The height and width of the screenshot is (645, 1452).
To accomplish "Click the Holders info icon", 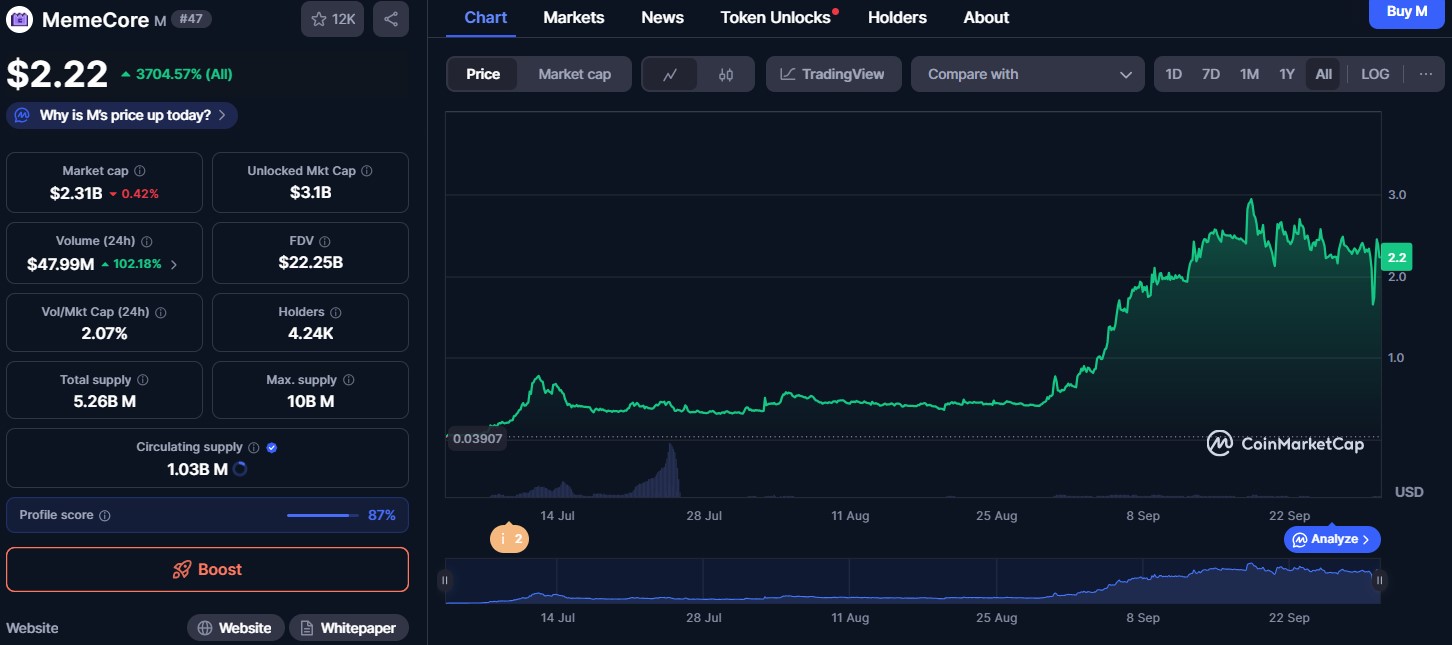I will (335, 312).
